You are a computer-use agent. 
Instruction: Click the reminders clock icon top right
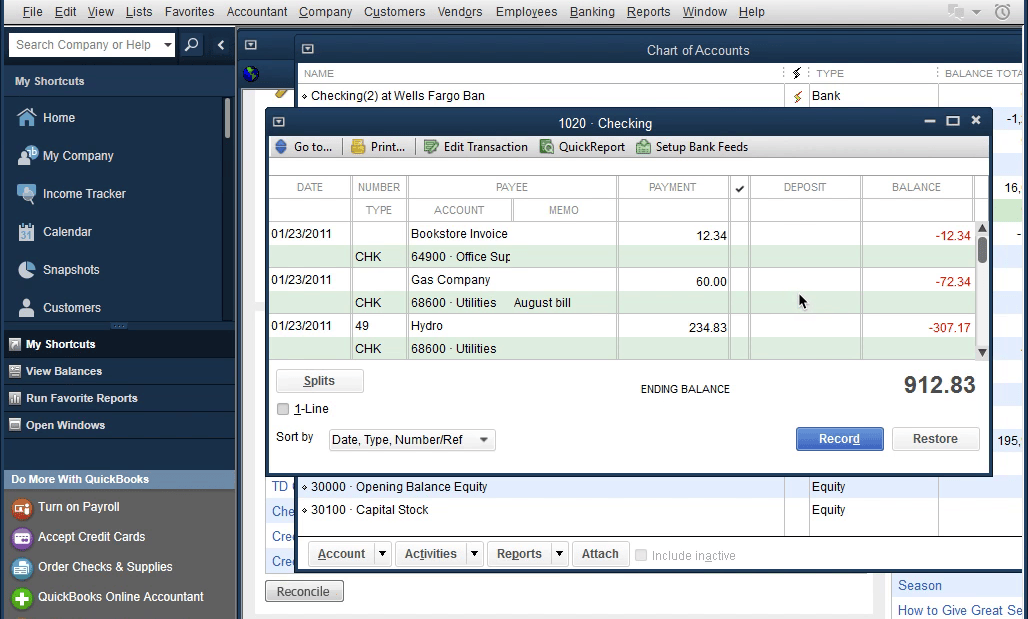point(1002,12)
